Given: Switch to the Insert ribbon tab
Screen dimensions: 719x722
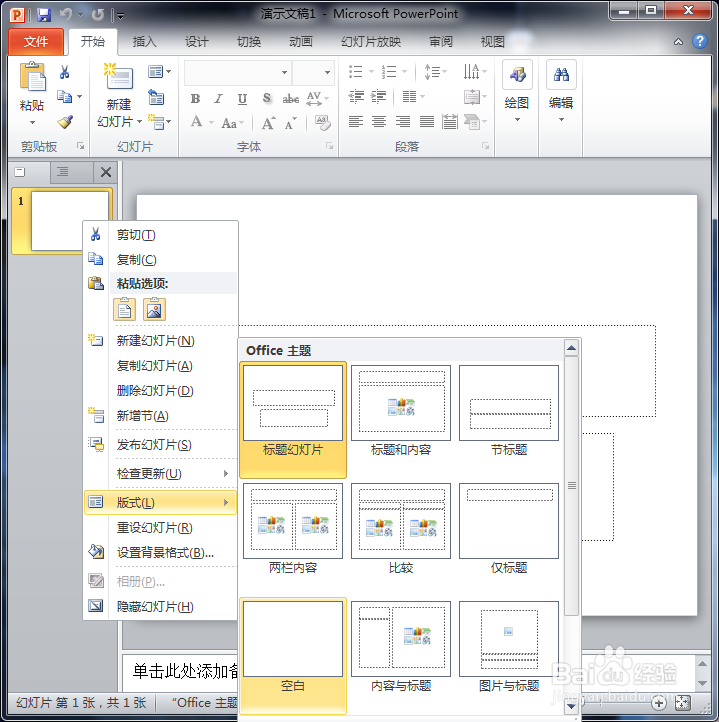Looking at the screenshot, I should pos(145,42).
